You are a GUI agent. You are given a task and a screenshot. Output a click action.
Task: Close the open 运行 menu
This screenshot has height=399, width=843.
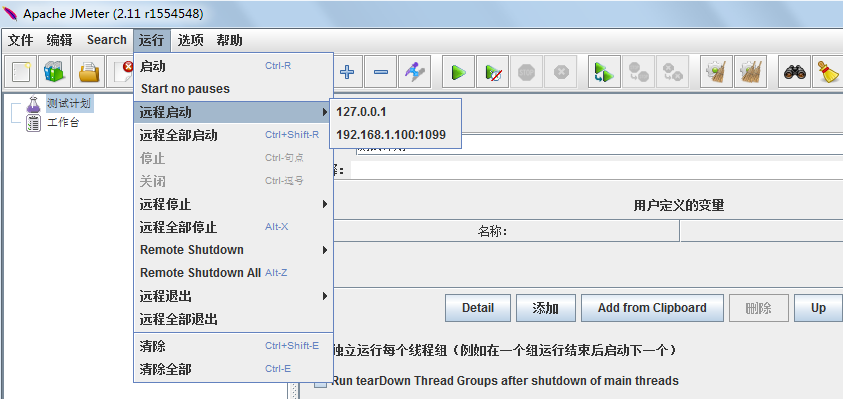tap(152, 40)
